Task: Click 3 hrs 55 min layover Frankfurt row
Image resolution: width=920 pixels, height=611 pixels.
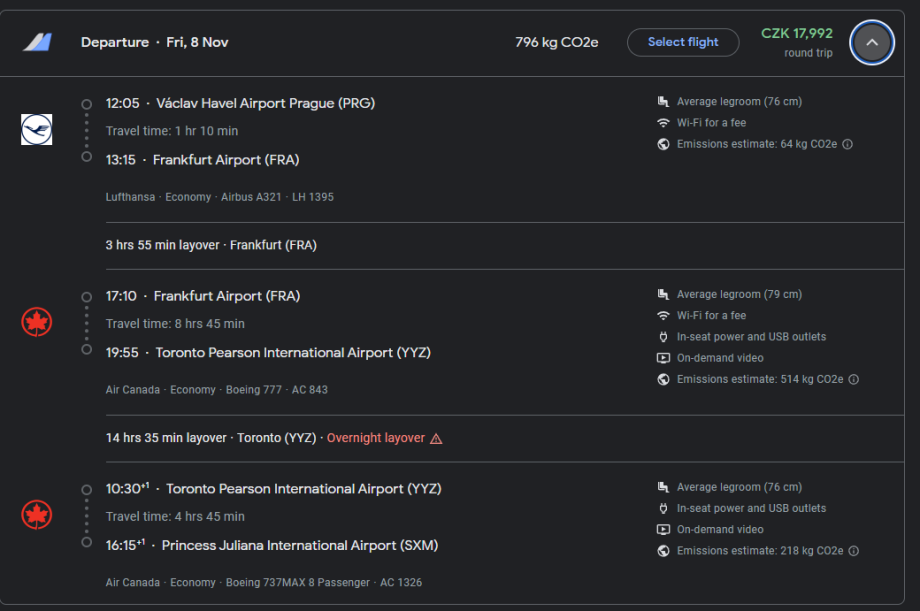Action: 211,245
